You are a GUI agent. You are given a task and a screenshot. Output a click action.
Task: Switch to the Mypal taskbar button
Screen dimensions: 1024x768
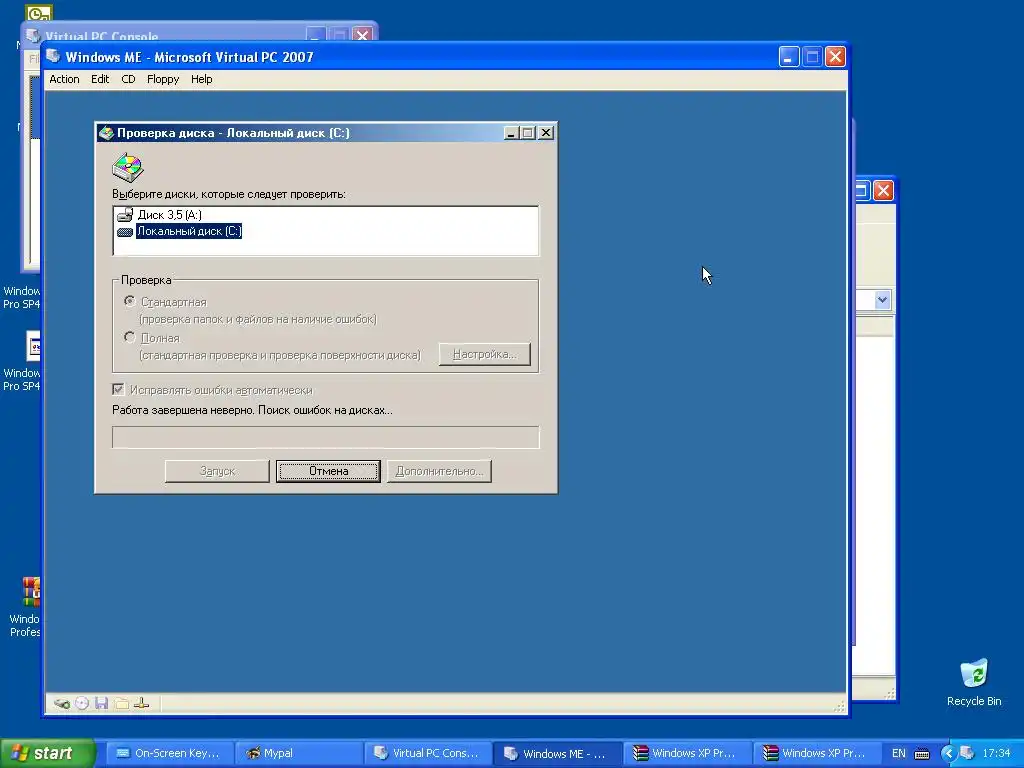297,753
